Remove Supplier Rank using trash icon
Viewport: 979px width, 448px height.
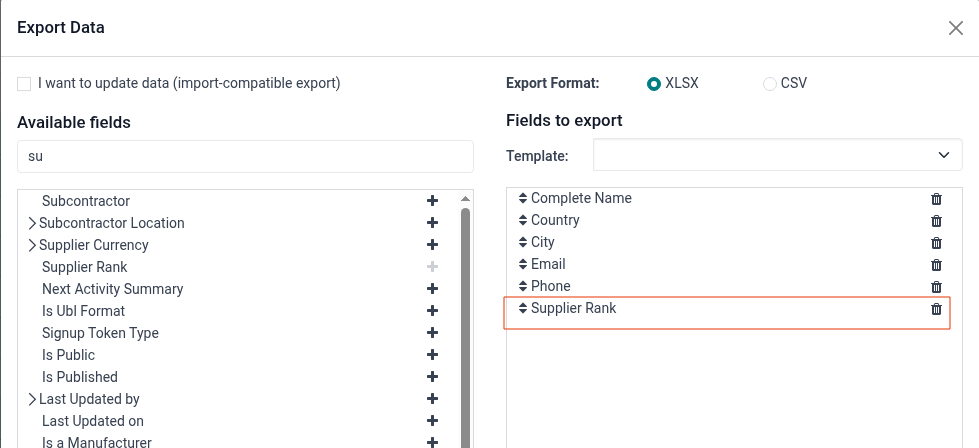[x=936, y=309]
